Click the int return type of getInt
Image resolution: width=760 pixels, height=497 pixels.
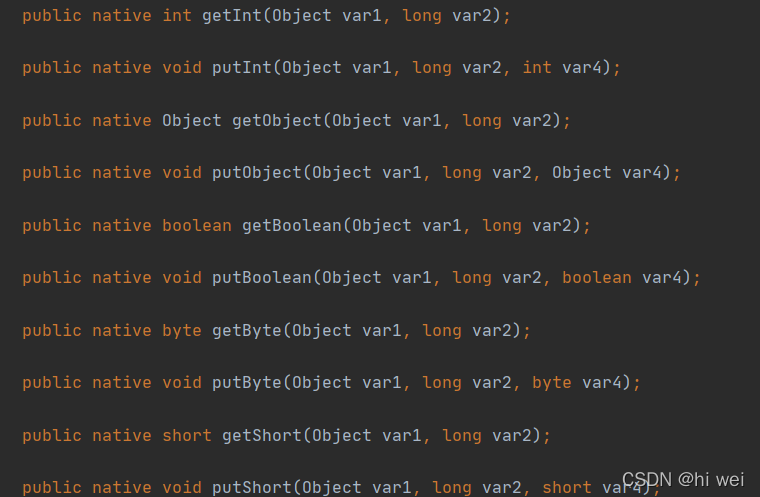click(x=177, y=16)
